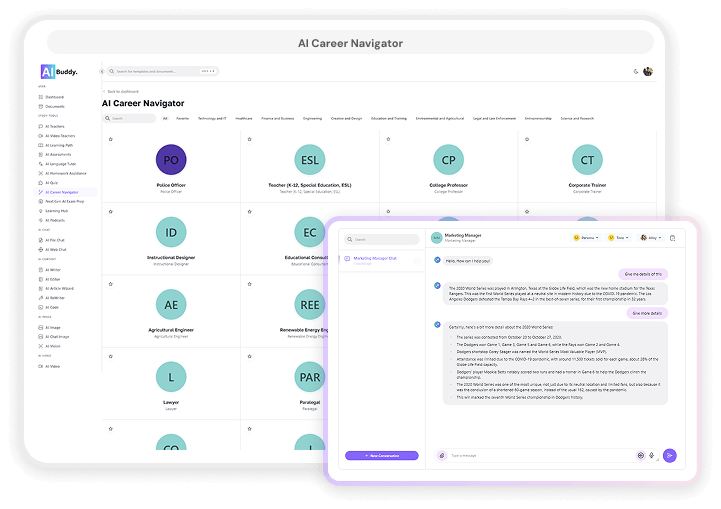Click the AI Buddy logo
Viewport: 721px width, 509px height.
[59, 72]
